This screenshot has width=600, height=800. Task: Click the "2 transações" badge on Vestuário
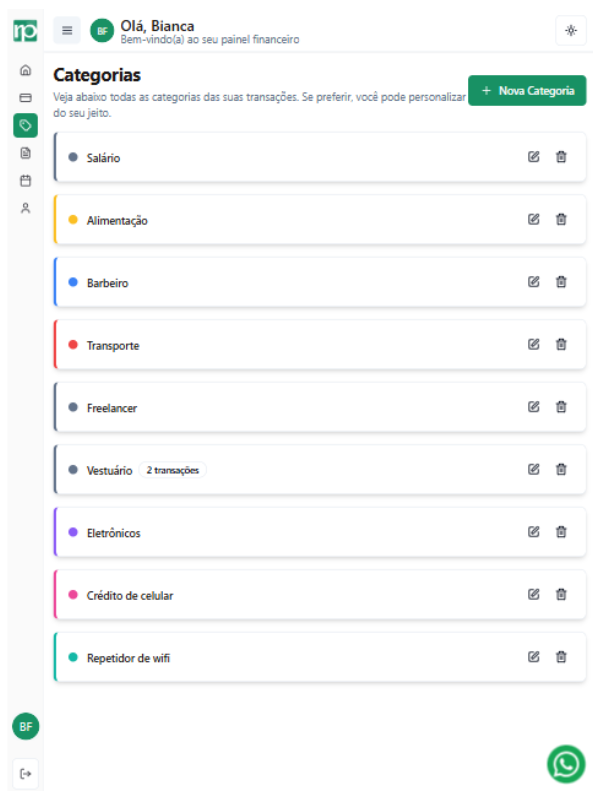tap(173, 470)
